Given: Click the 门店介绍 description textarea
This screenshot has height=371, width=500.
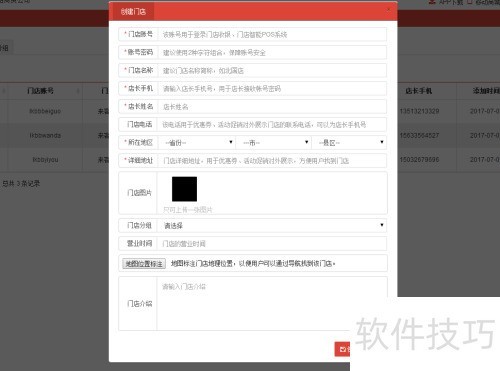Looking at the screenshot, I should pyautogui.click(x=272, y=303).
